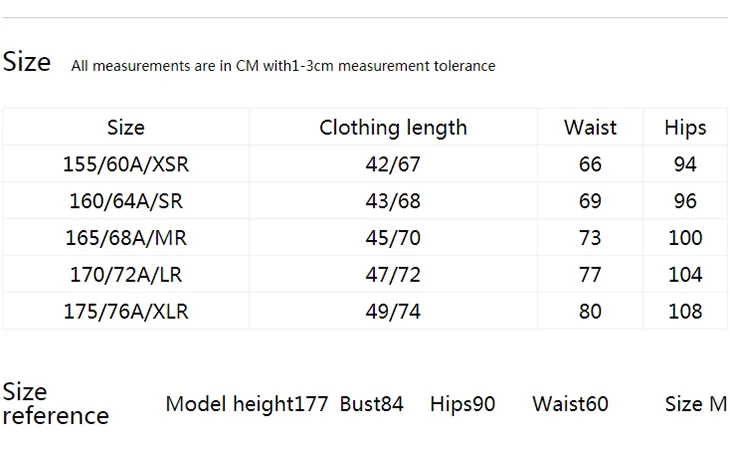Click the Size column header

pyautogui.click(x=126, y=127)
